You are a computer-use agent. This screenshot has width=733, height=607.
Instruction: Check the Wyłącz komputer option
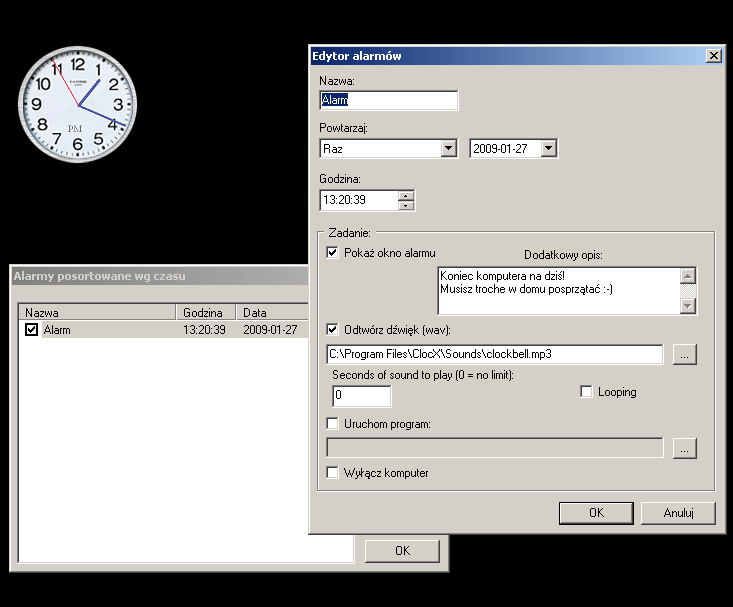tap(333, 472)
